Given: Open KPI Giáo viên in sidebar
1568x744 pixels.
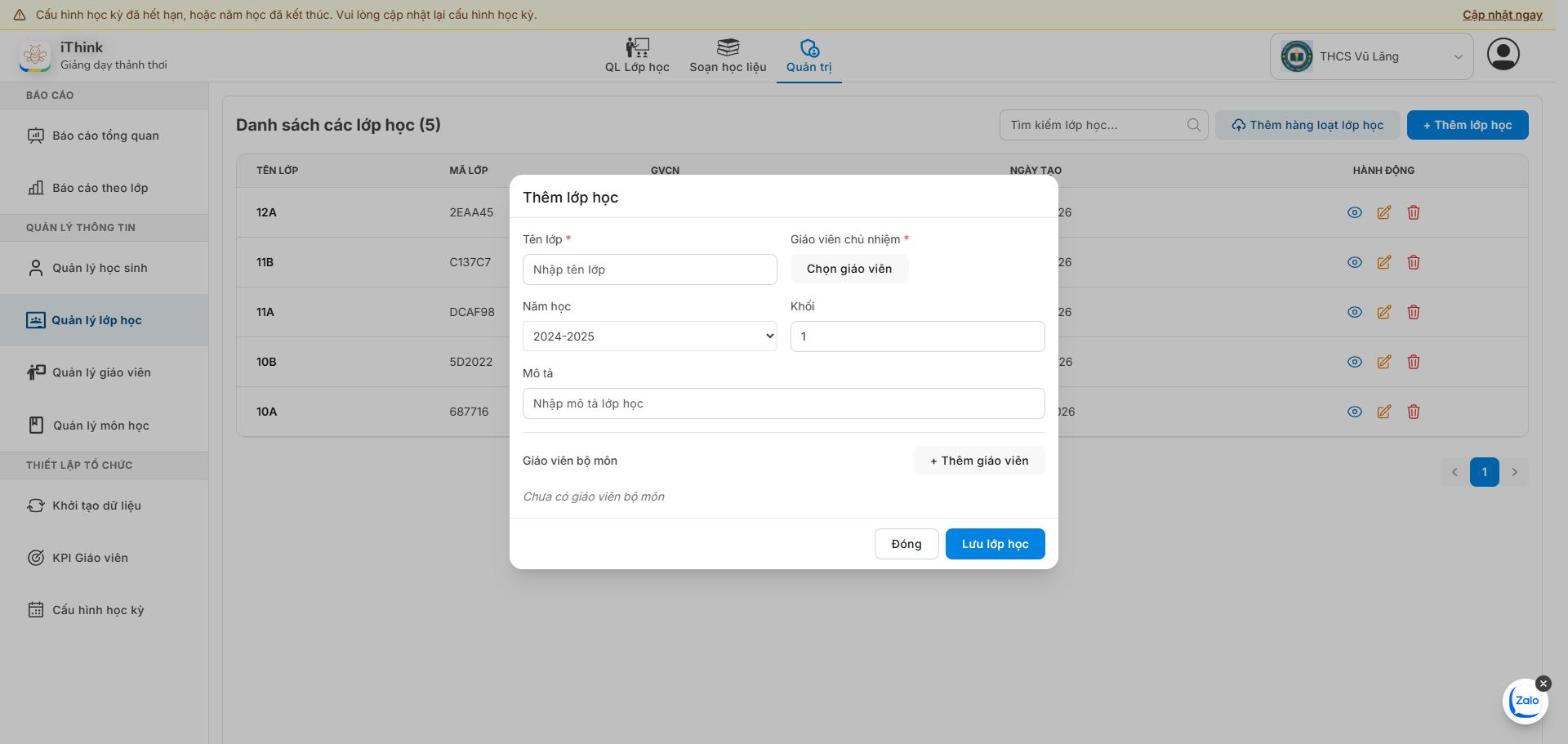Looking at the screenshot, I should tap(104, 558).
